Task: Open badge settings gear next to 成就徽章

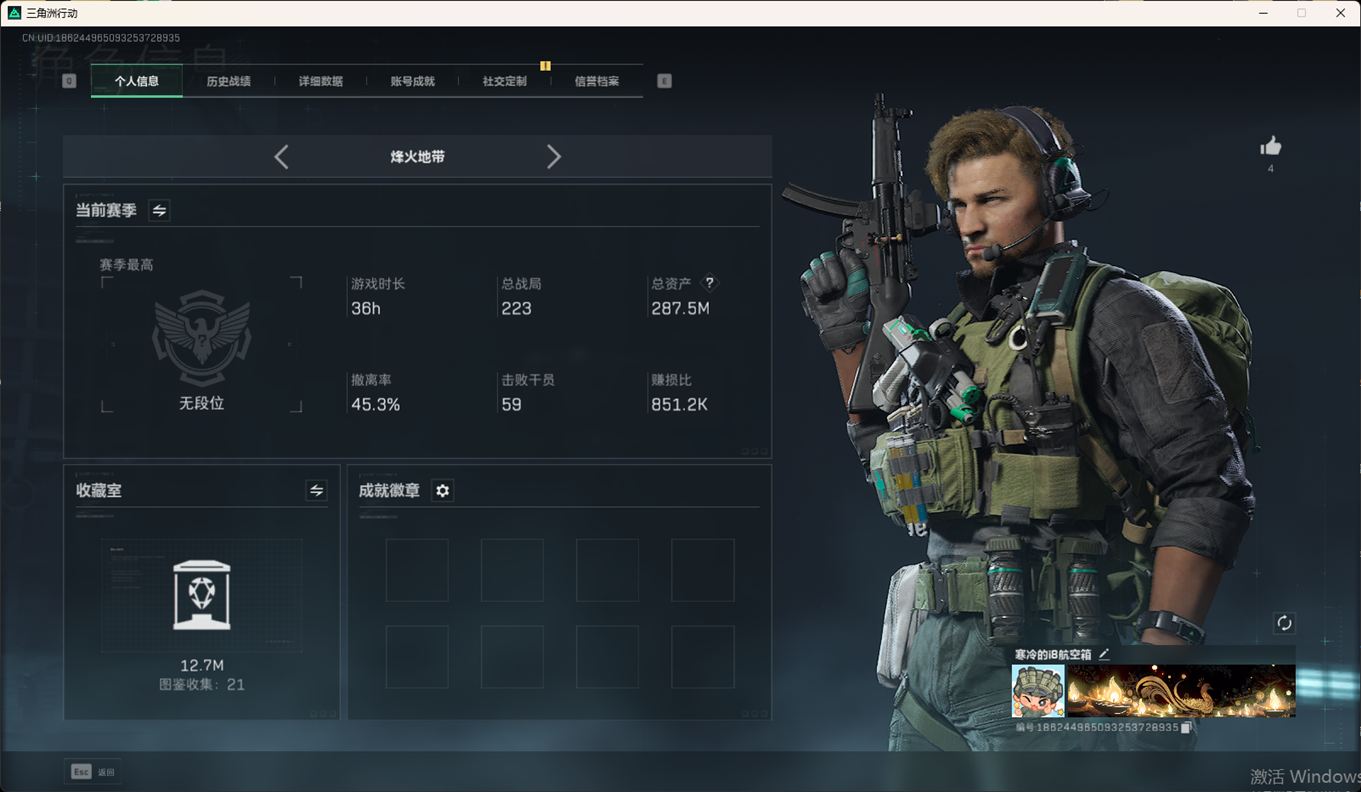Action: pyautogui.click(x=442, y=490)
